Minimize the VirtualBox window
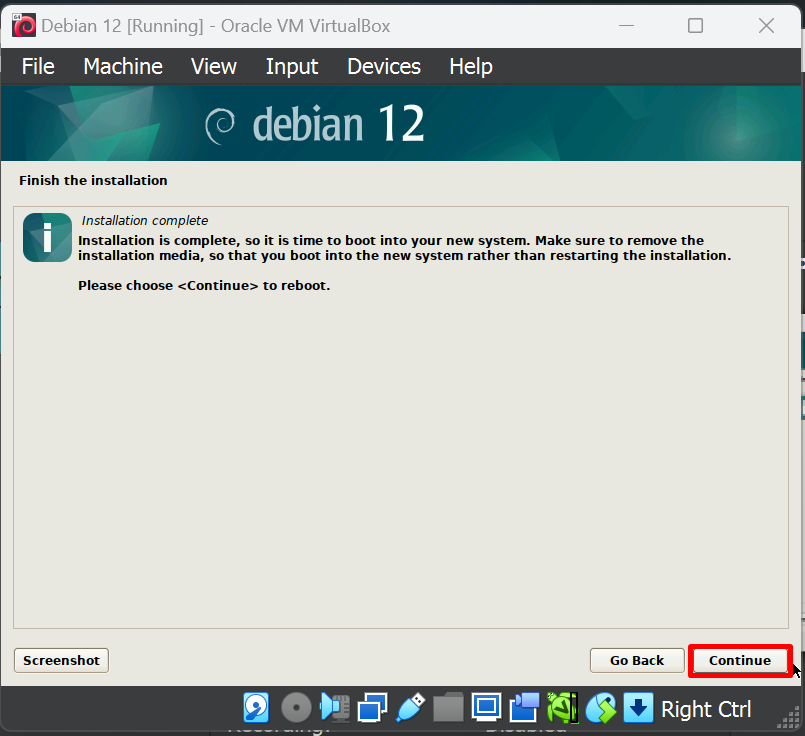Screen dimensions: 805x736 pos(626,26)
